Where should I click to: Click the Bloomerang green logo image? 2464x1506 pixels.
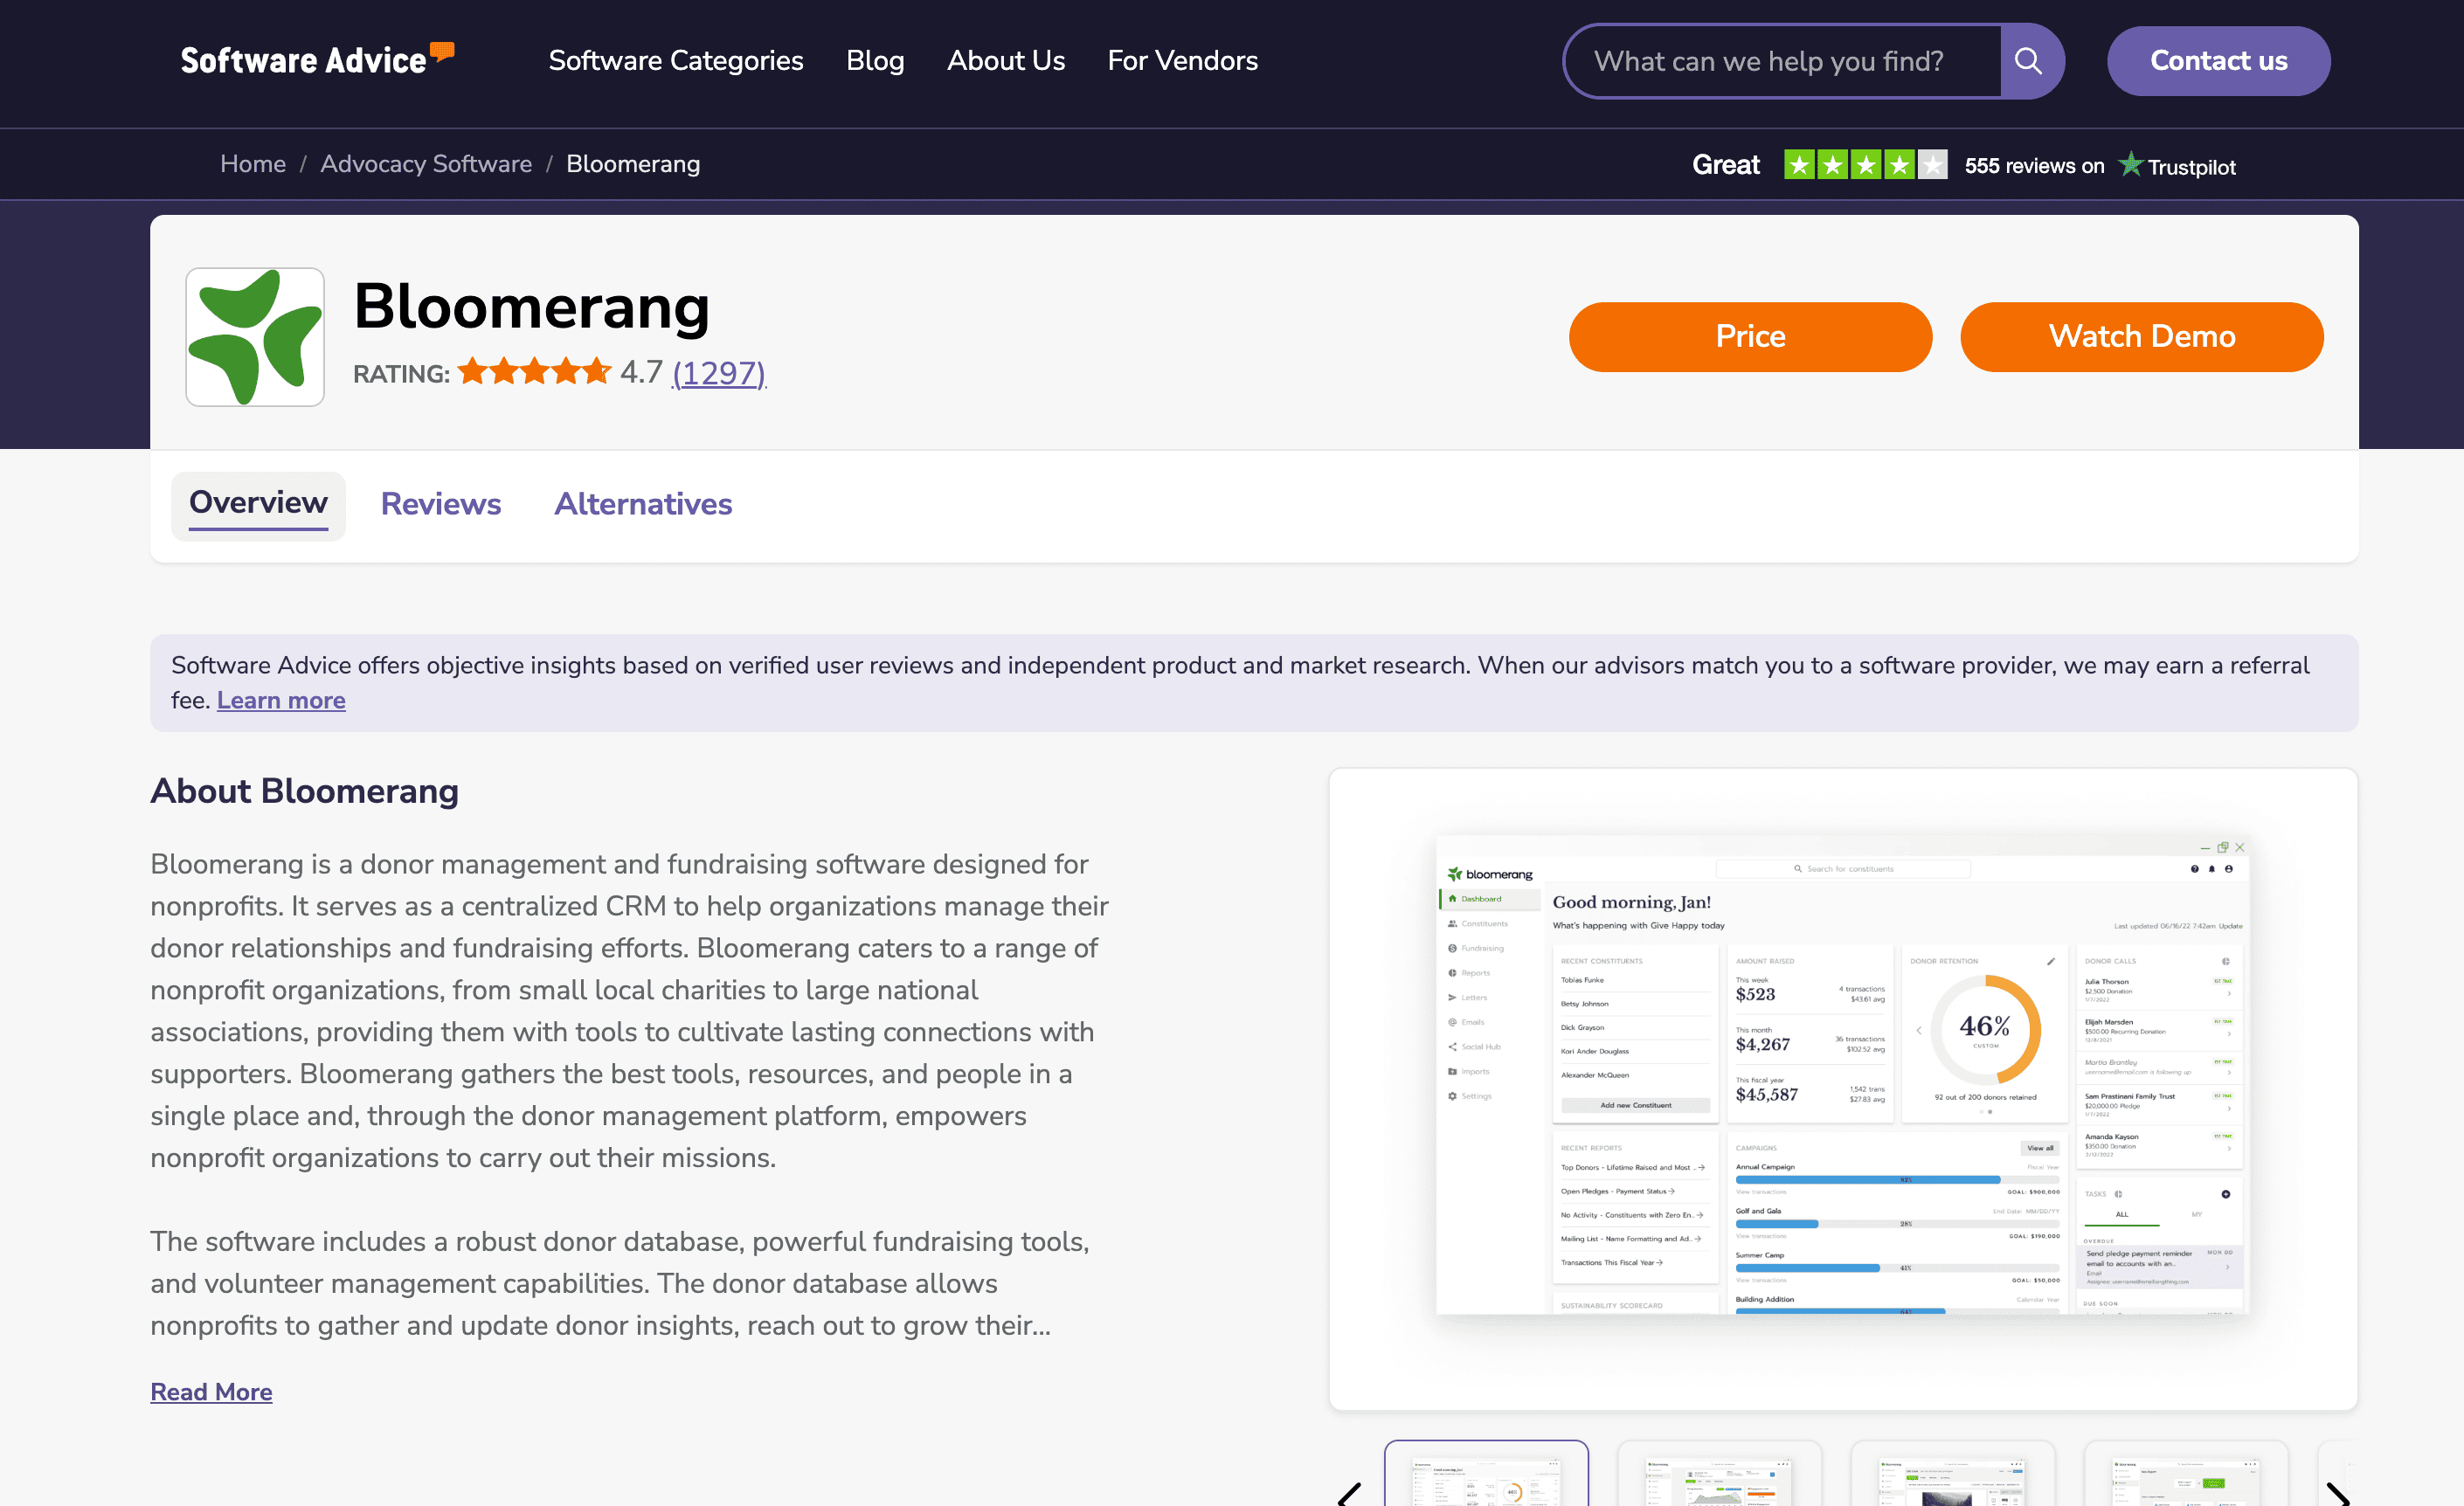click(x=255, y=337)
